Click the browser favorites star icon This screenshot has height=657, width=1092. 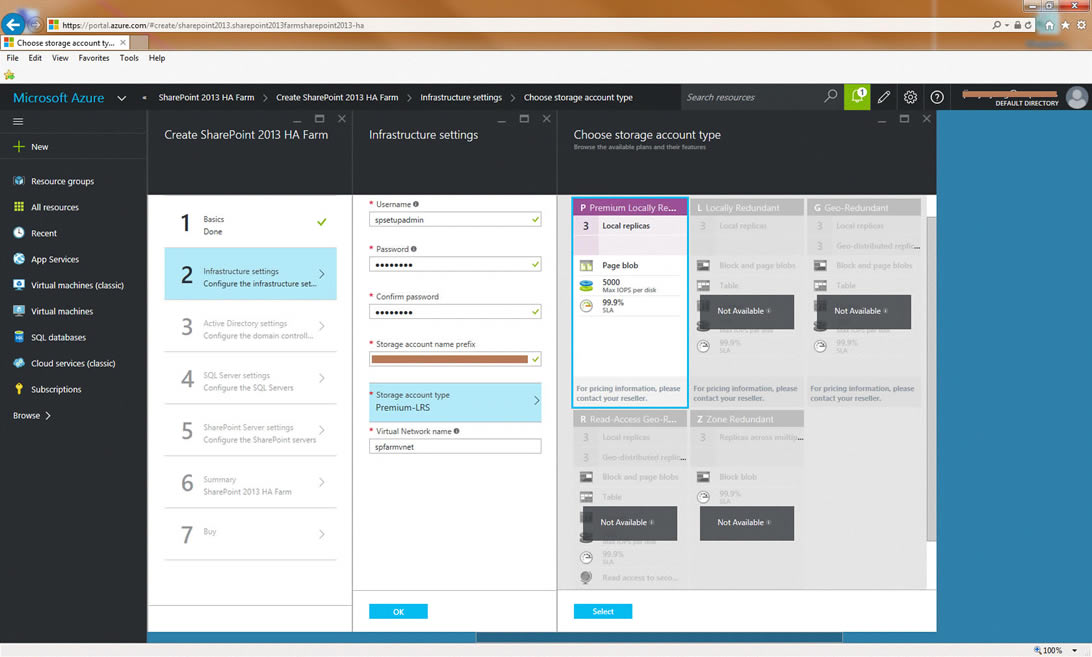pyautogui.click(x=1065, y=25)
